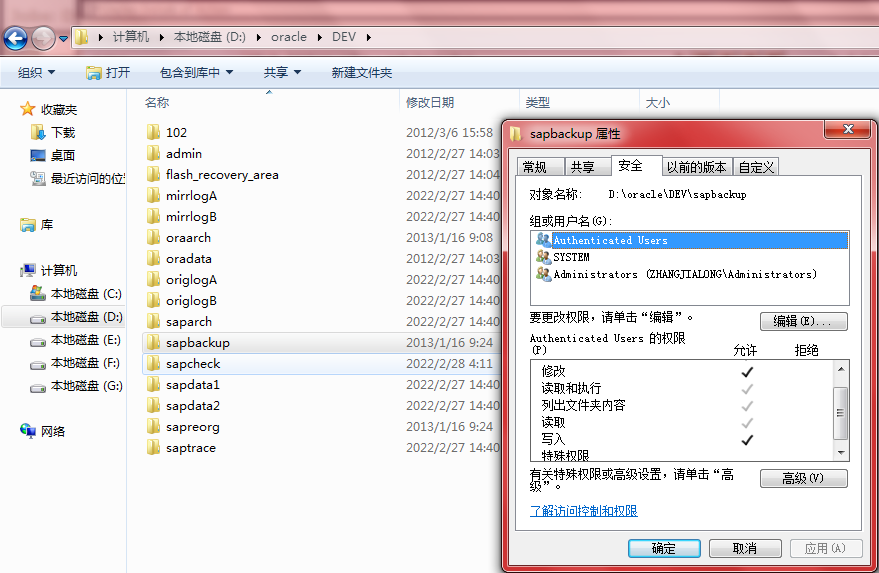
Task: Switch to 以前的版本 tab
Action: tap(696, 167)
